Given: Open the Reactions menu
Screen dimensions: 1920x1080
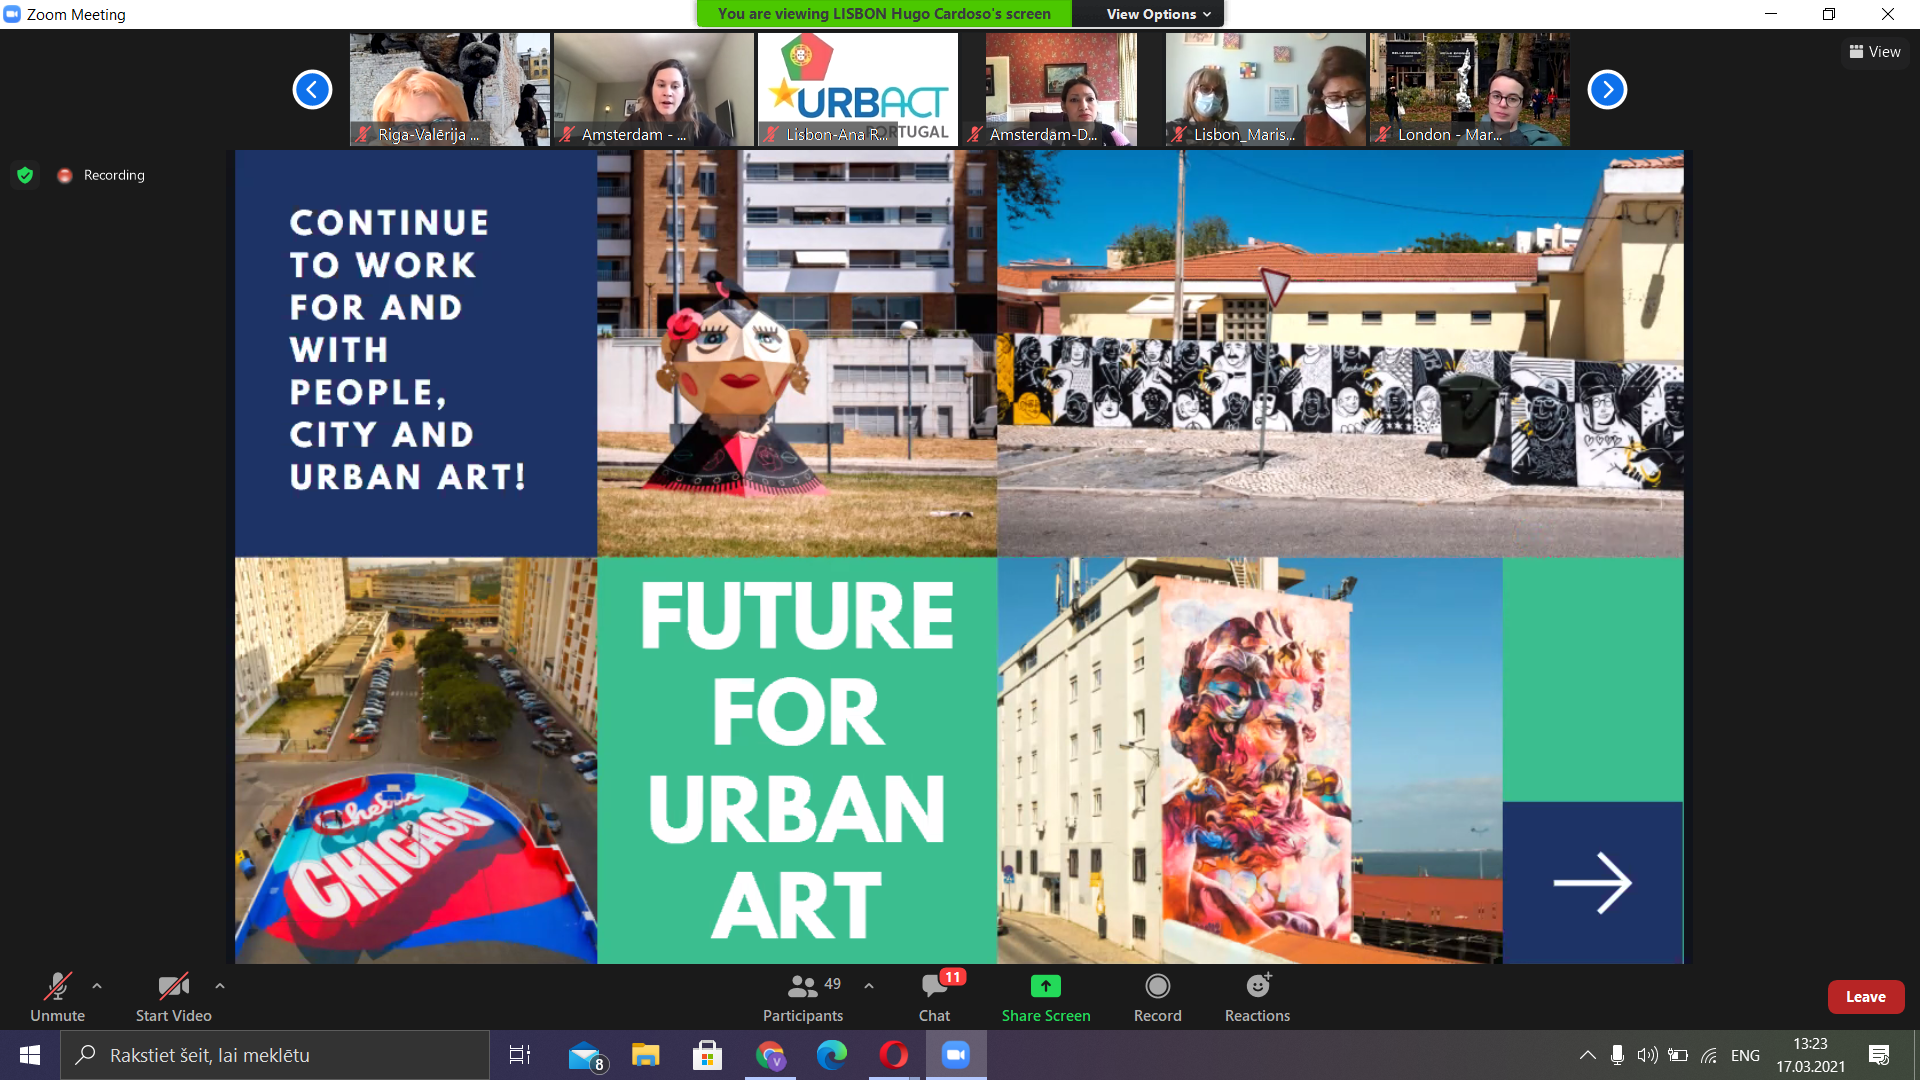Looking at the screenshot, I should [x=1257, y=987].
